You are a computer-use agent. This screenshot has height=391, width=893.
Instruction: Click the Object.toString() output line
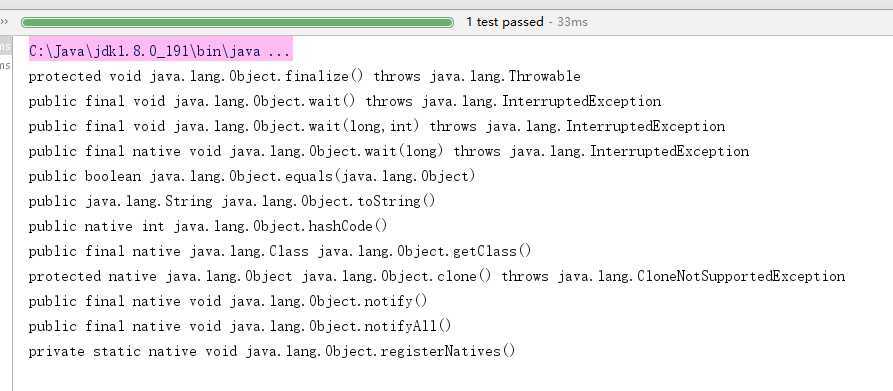232,201
